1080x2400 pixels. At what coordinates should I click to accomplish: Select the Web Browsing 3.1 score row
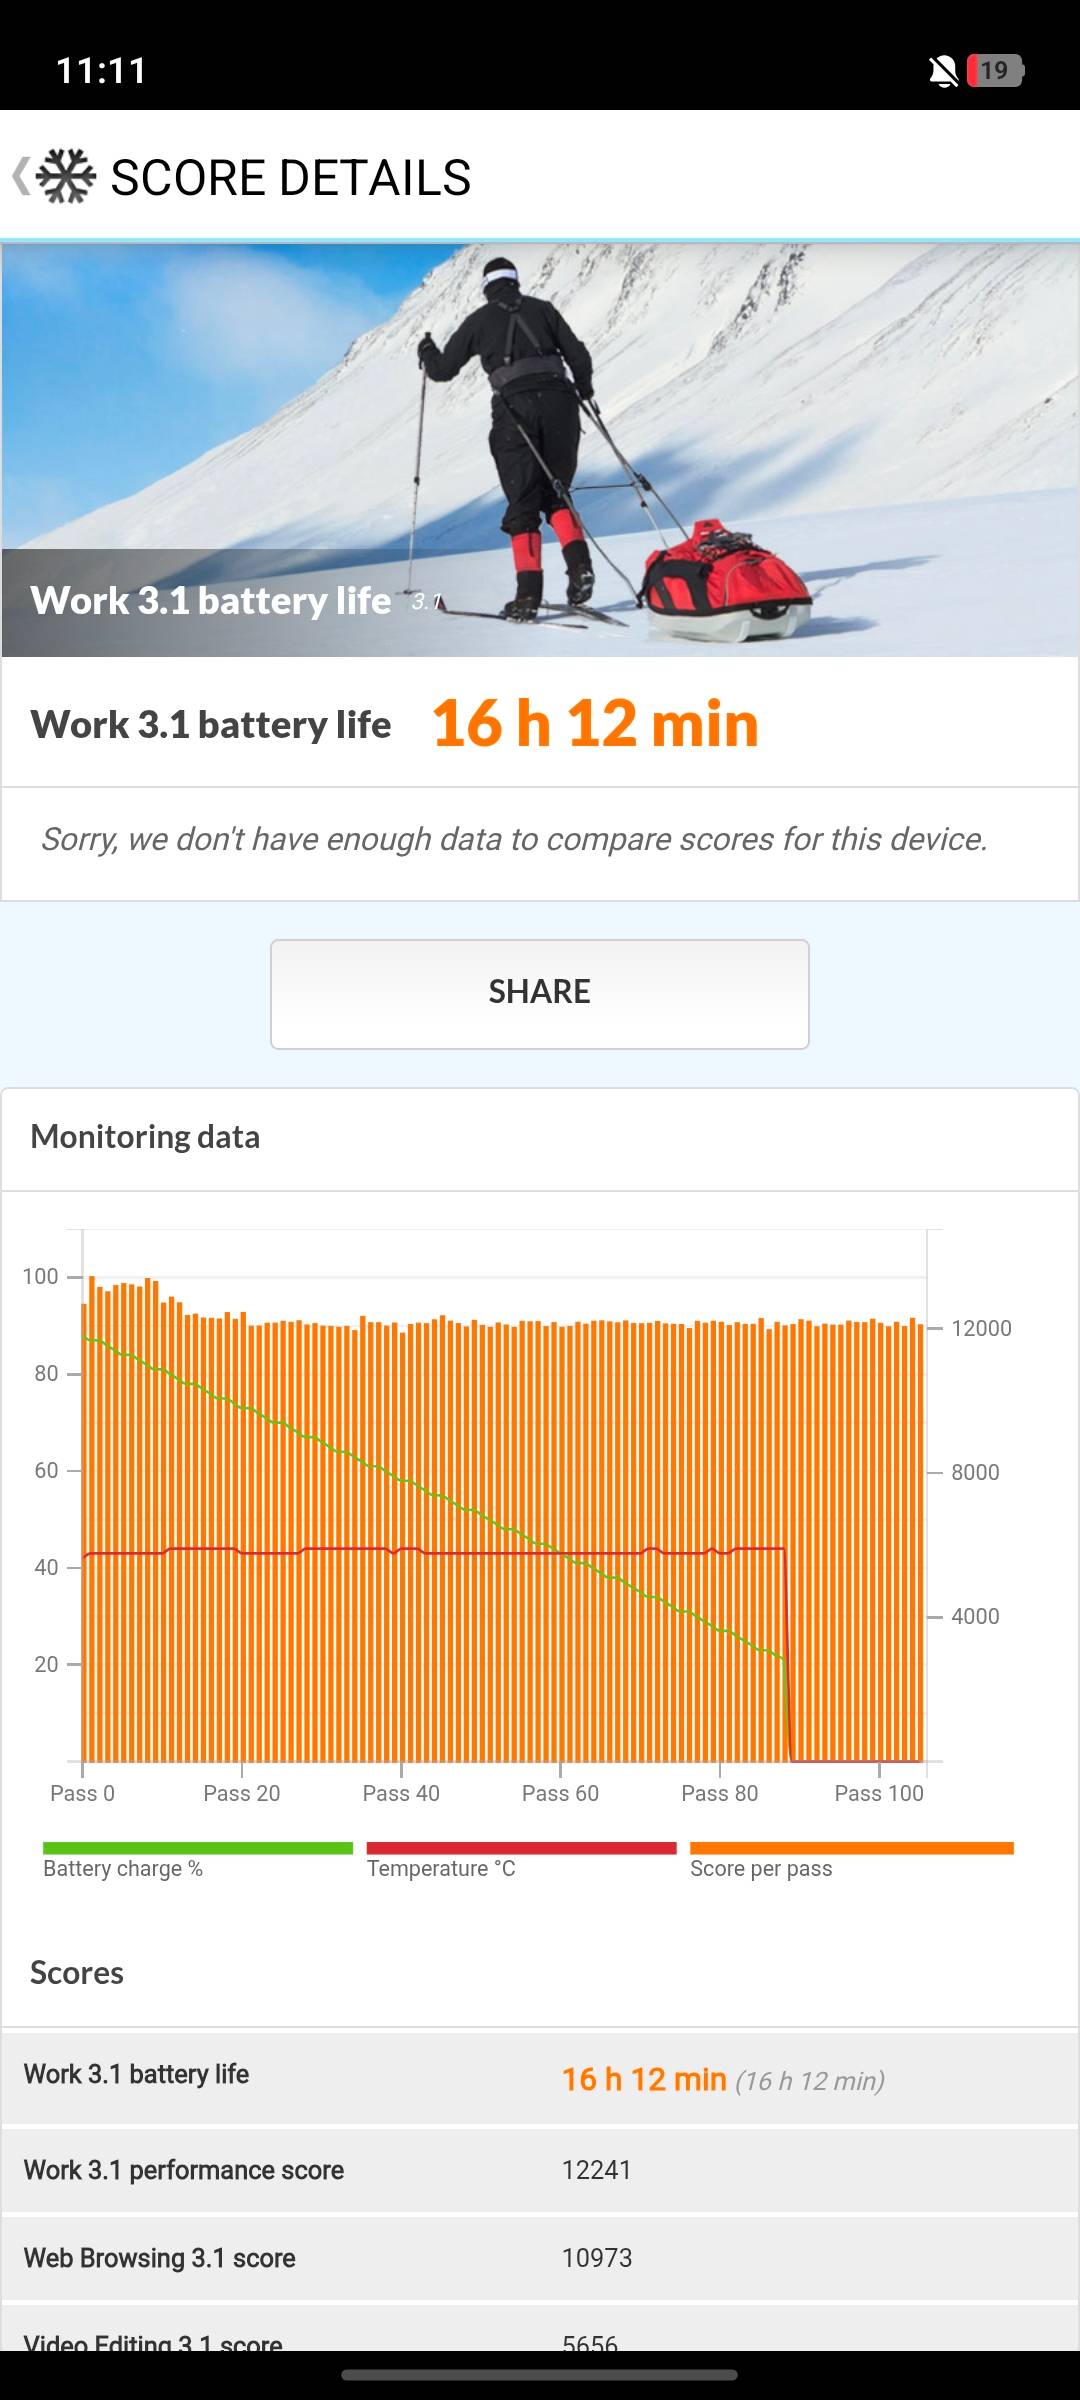(x=540, y=2258)
